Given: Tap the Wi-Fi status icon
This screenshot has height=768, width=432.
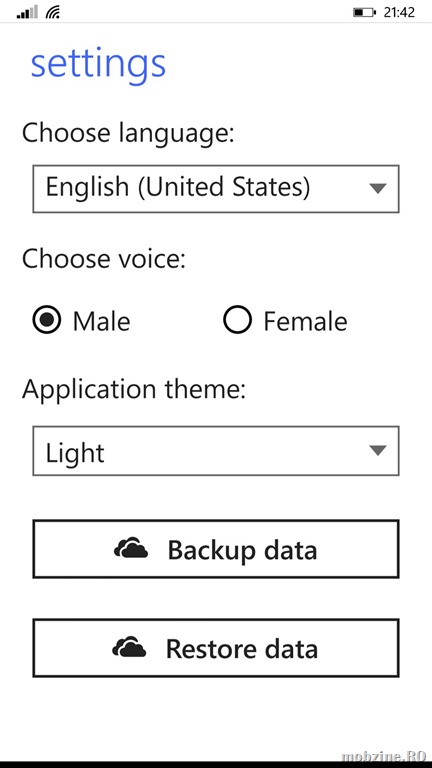Looking at the screenshot, I should pos(53,12).
